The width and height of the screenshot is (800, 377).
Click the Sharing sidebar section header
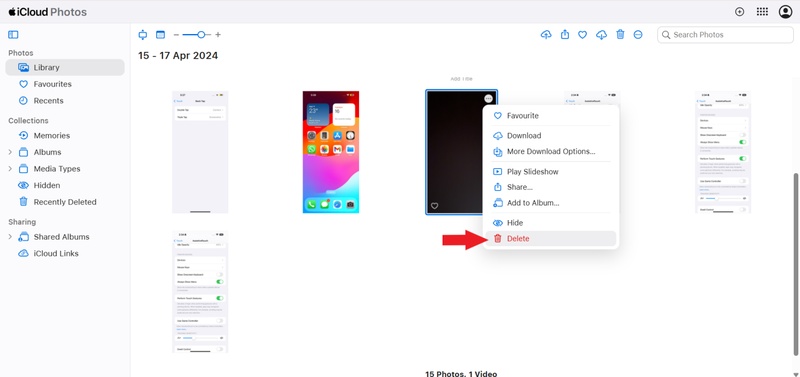tap(22, 222)
